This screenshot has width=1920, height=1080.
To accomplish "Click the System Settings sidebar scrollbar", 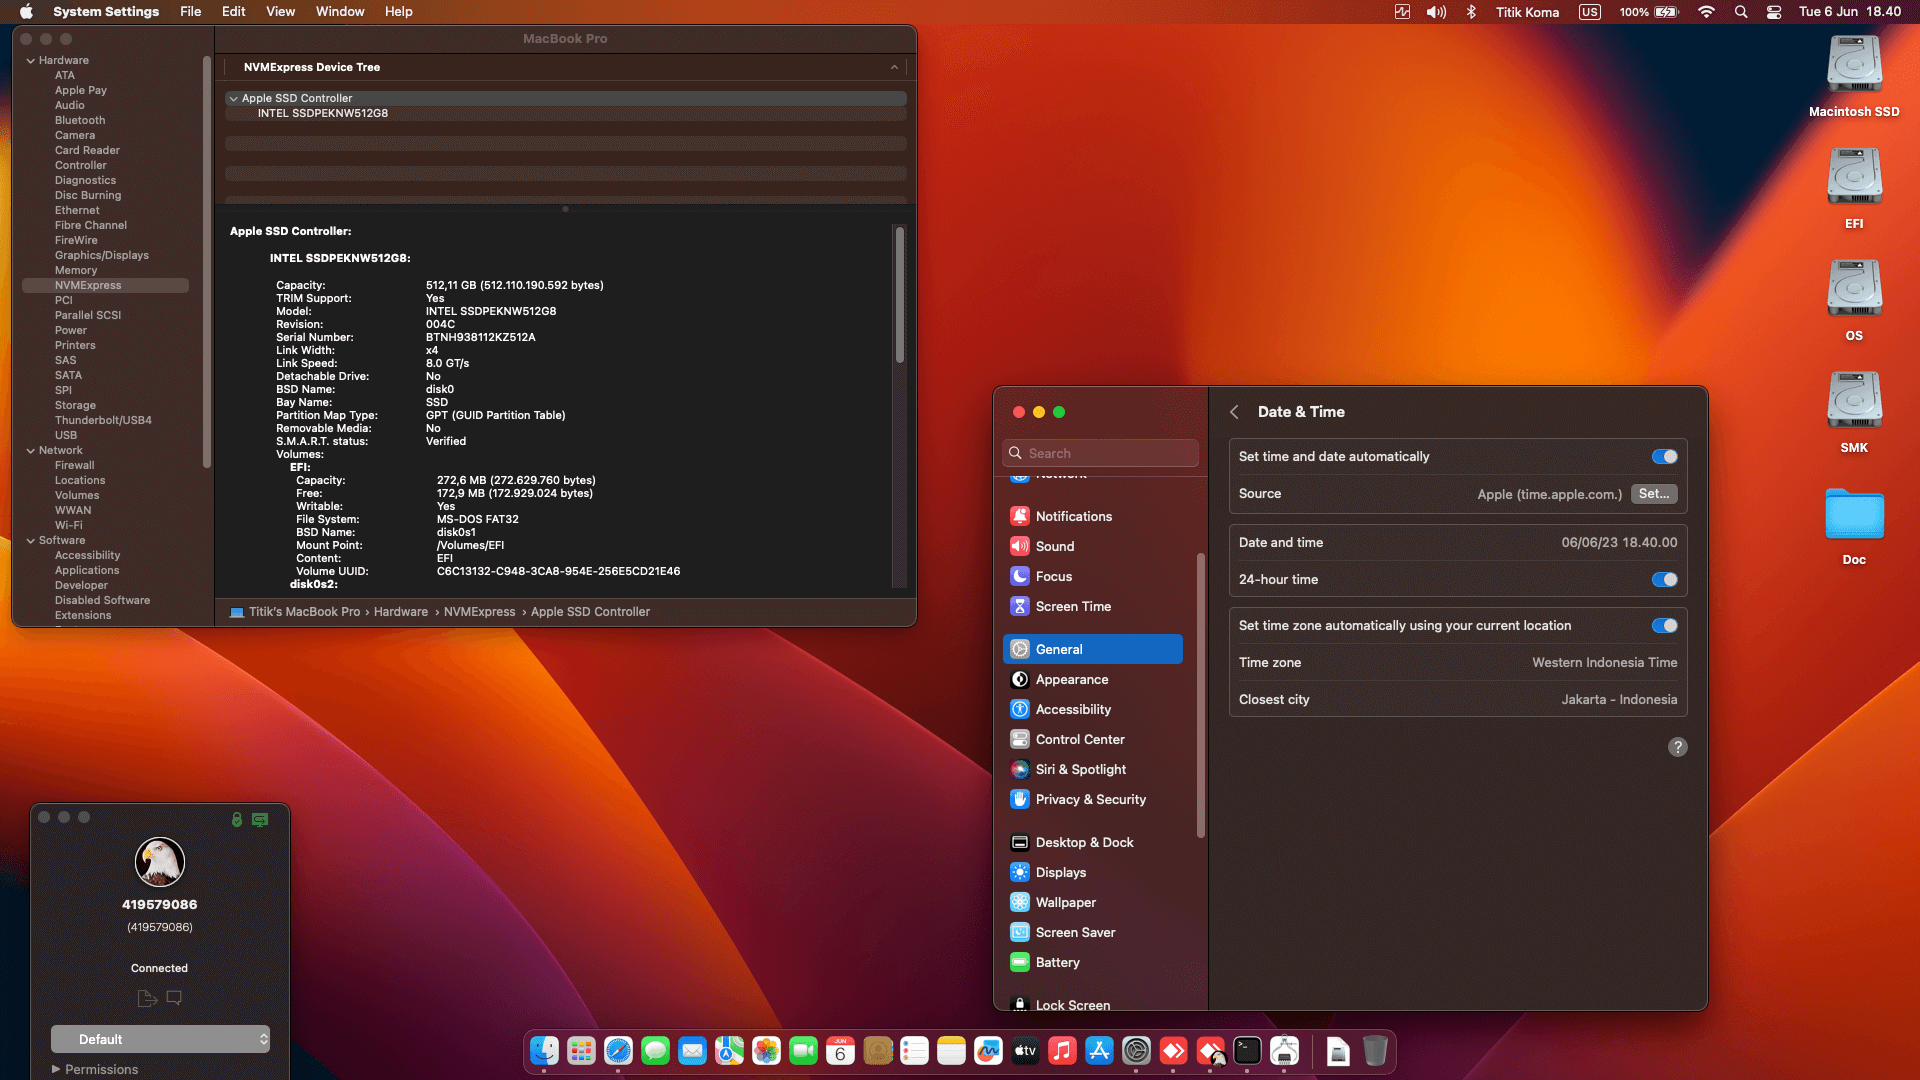I will pyautogui.click(x=1200, y=695).
